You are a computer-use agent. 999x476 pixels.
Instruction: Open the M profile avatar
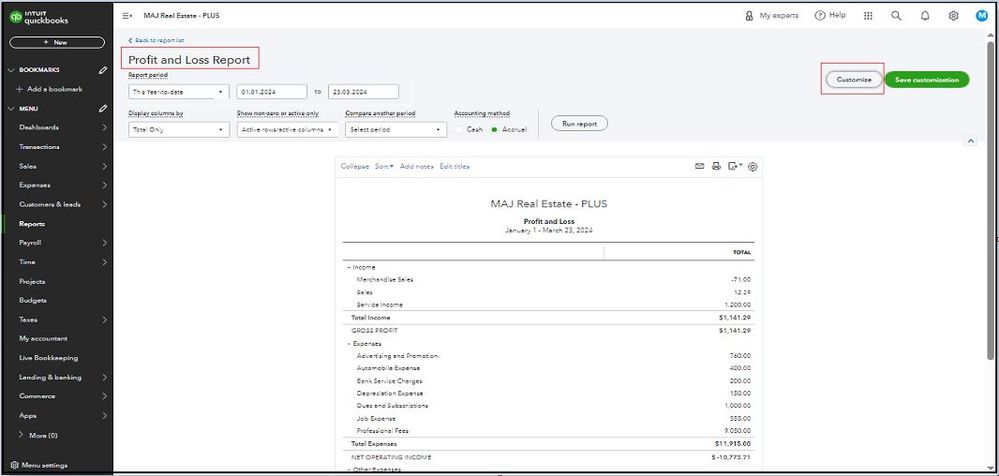pos(982,16)
